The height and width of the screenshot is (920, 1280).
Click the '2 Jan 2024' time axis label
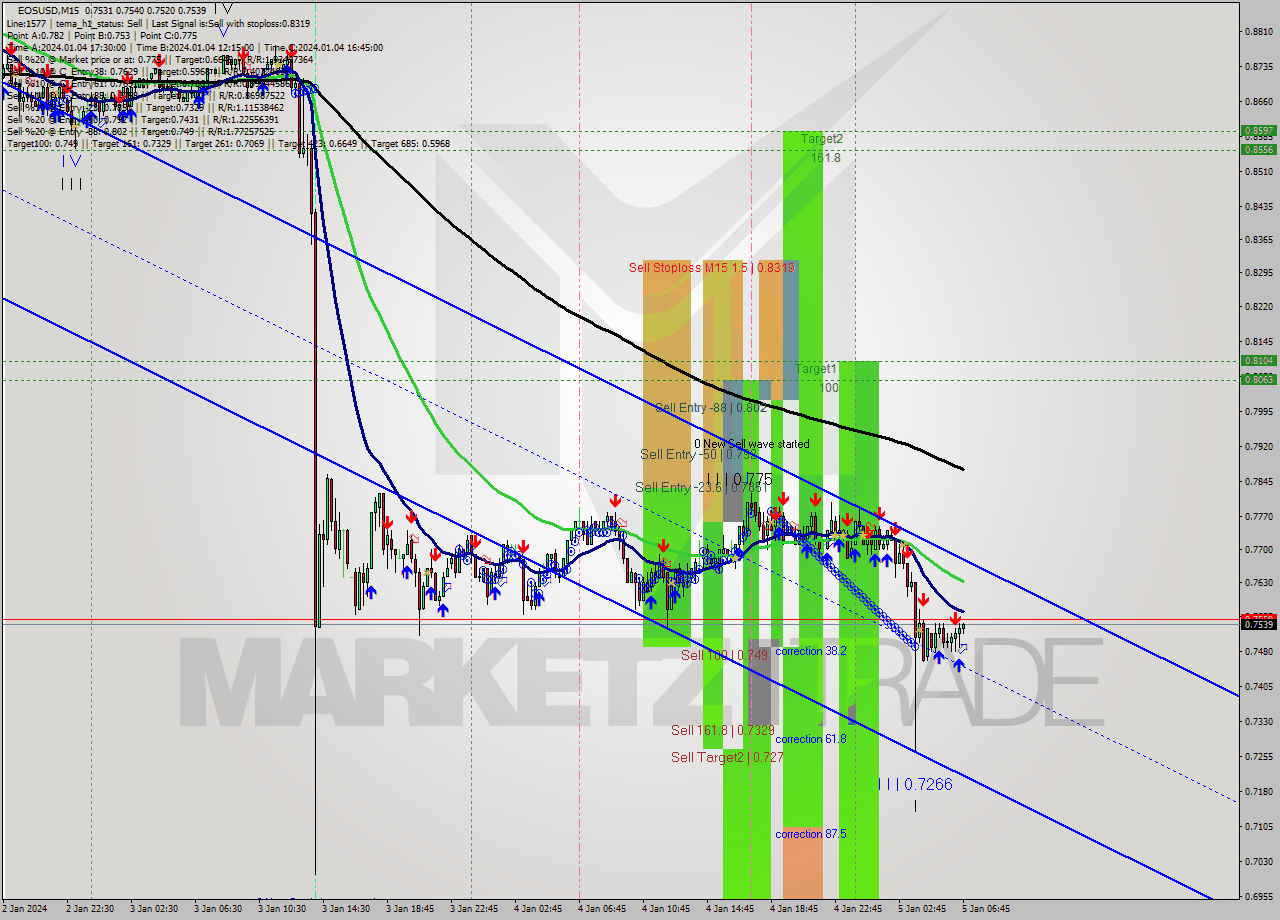[25, 909]
